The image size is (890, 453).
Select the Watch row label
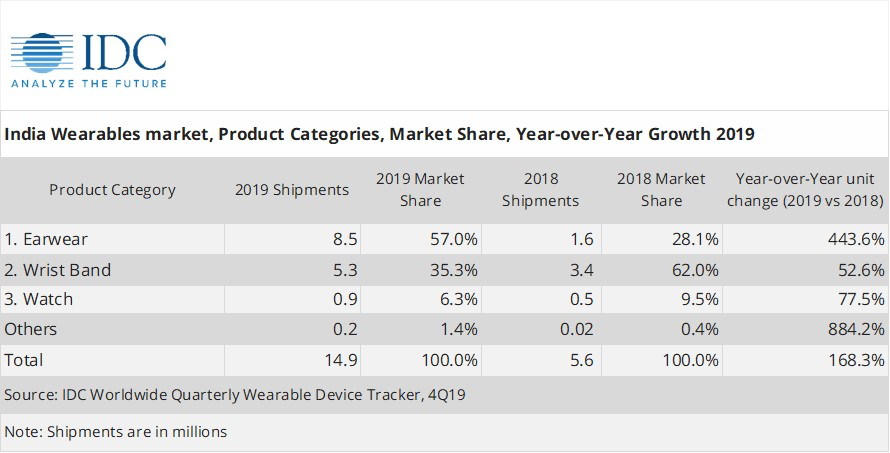(39, 299)
